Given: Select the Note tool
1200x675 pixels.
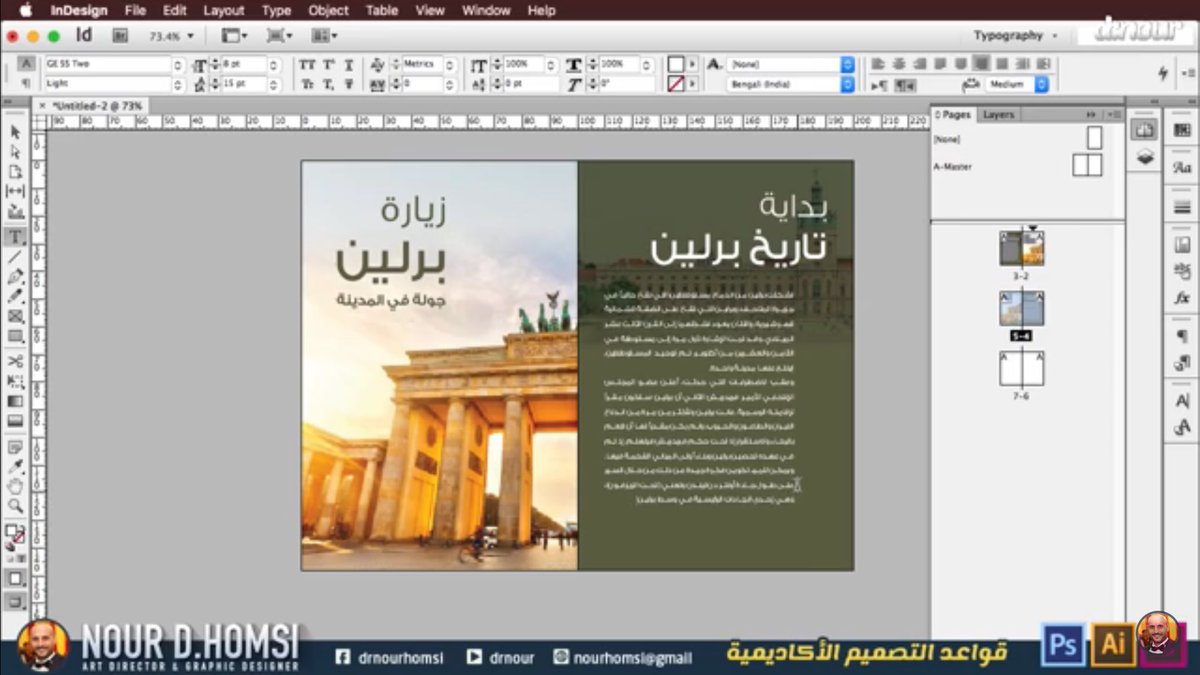Looking at the screenshot, I should (15, 446).
